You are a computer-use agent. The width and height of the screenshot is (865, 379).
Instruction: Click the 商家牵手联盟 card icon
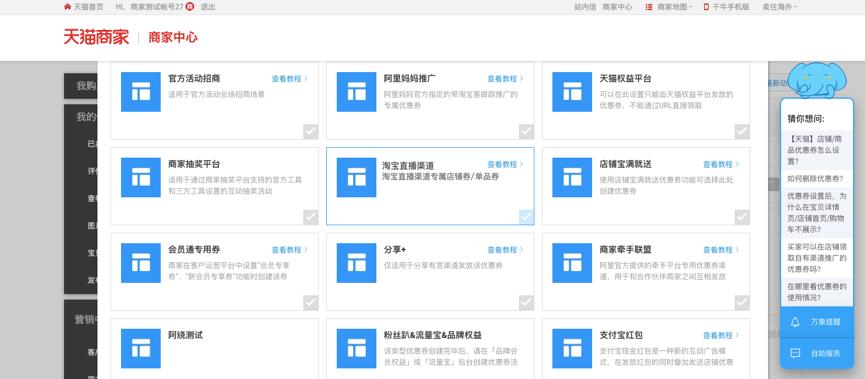[x=572, y=263]
